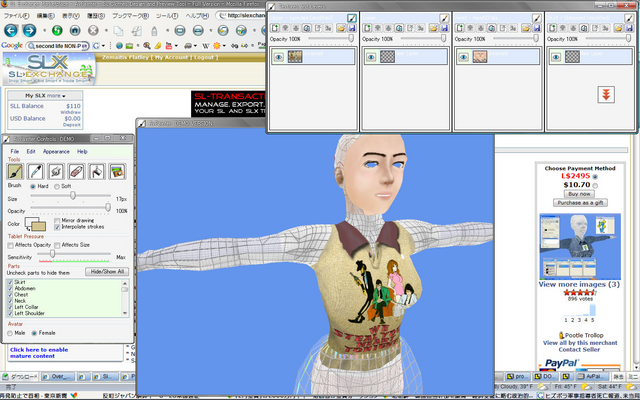The width and height of the screenshot is (640, 400).
Task: Click the brush Size slider handle
Action: pyautogui.click(x=73, y=196)
